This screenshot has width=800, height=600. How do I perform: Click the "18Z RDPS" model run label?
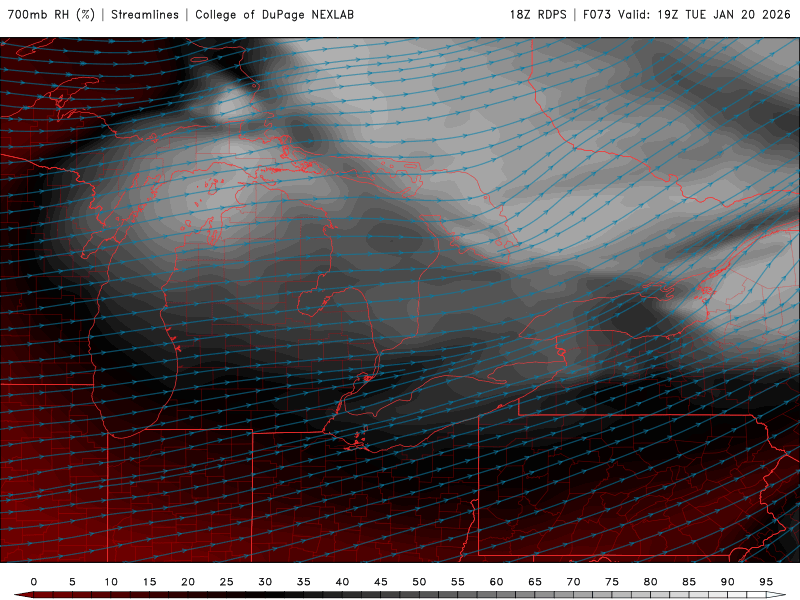[538, 14]
